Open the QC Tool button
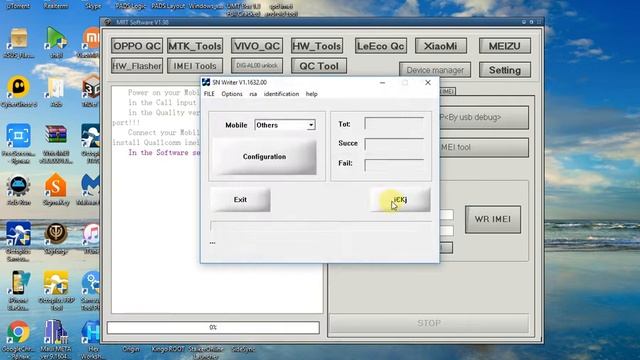640x360 pixels. (319, 66)
